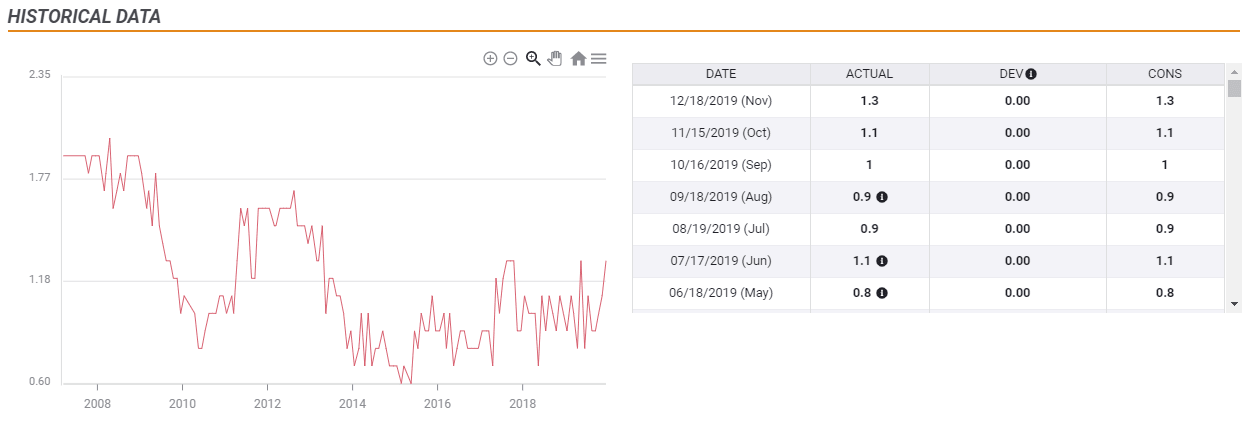Click the chart zoom out minus icon

[510, 59]
